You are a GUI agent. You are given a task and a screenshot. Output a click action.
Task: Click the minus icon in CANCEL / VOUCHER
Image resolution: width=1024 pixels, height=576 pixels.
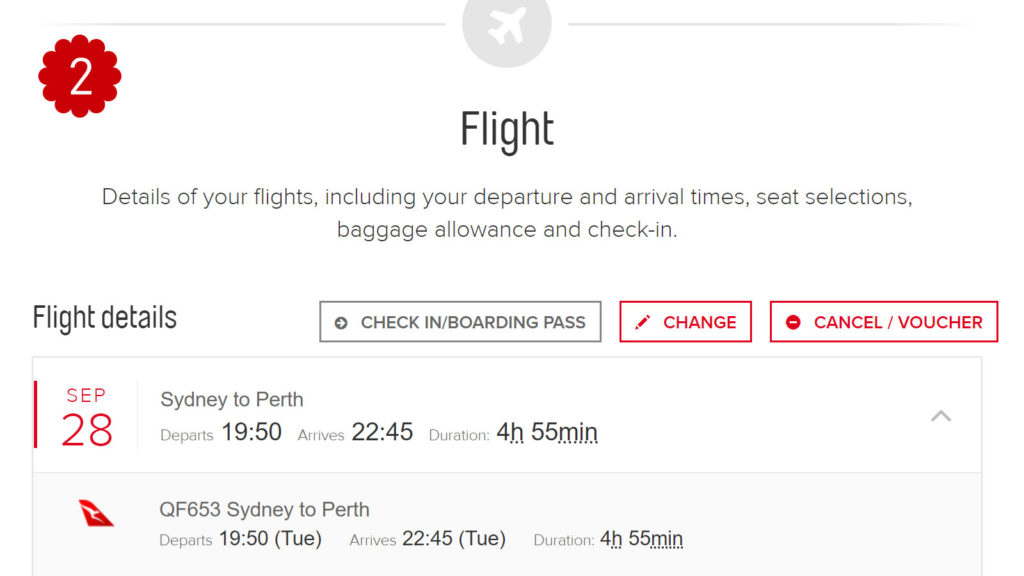click(x=793, y=322)
